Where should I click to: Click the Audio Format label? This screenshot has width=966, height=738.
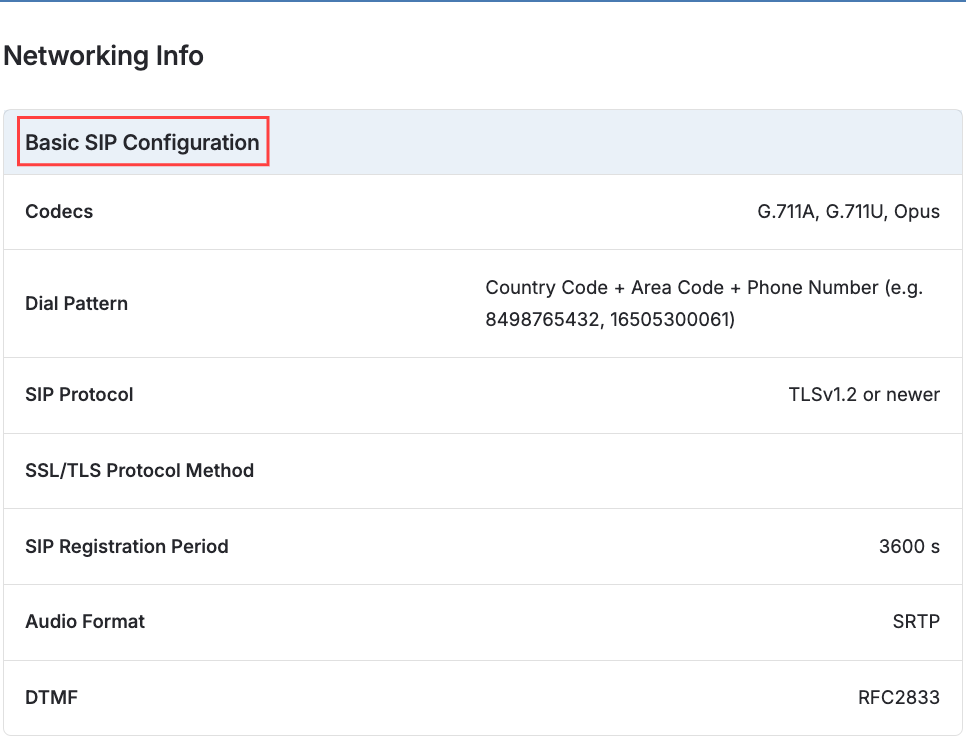(85, 622)
